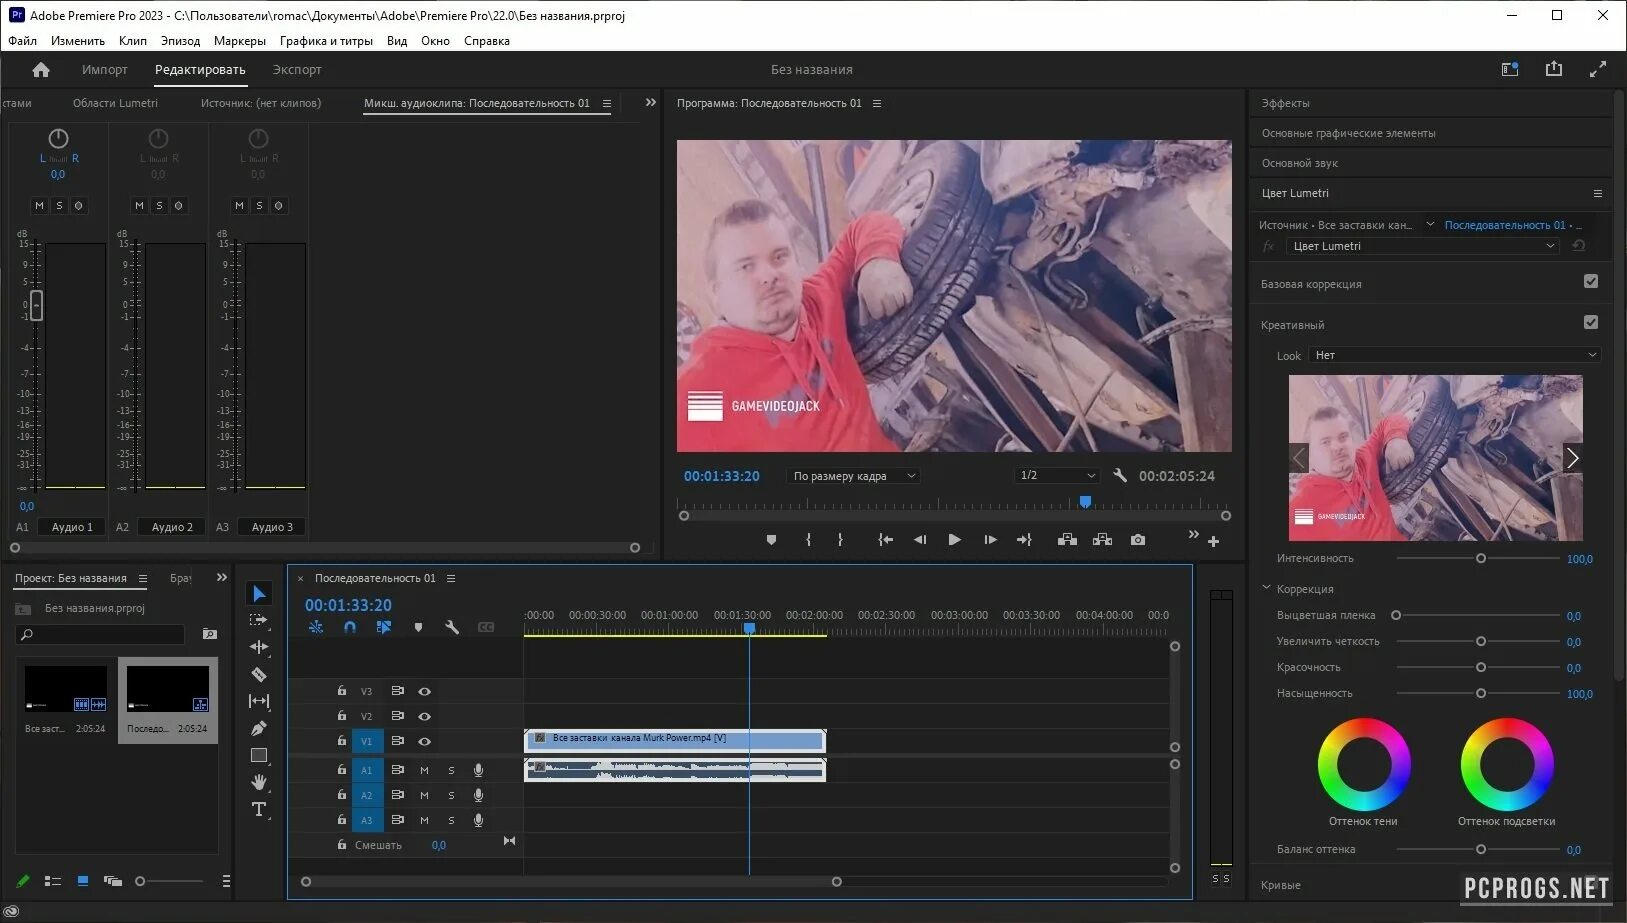Screen dimensions: 1627x923
Task: Go to Out point button
Action: pos(1024,540)
